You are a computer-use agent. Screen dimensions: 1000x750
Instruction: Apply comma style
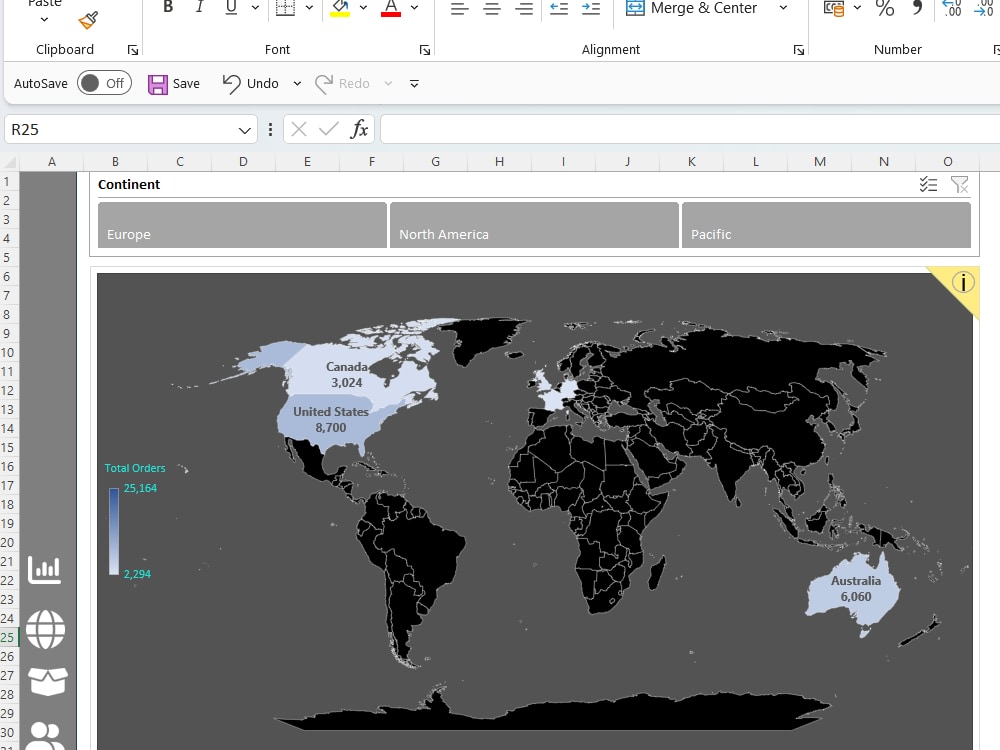(x=917, y=8)
